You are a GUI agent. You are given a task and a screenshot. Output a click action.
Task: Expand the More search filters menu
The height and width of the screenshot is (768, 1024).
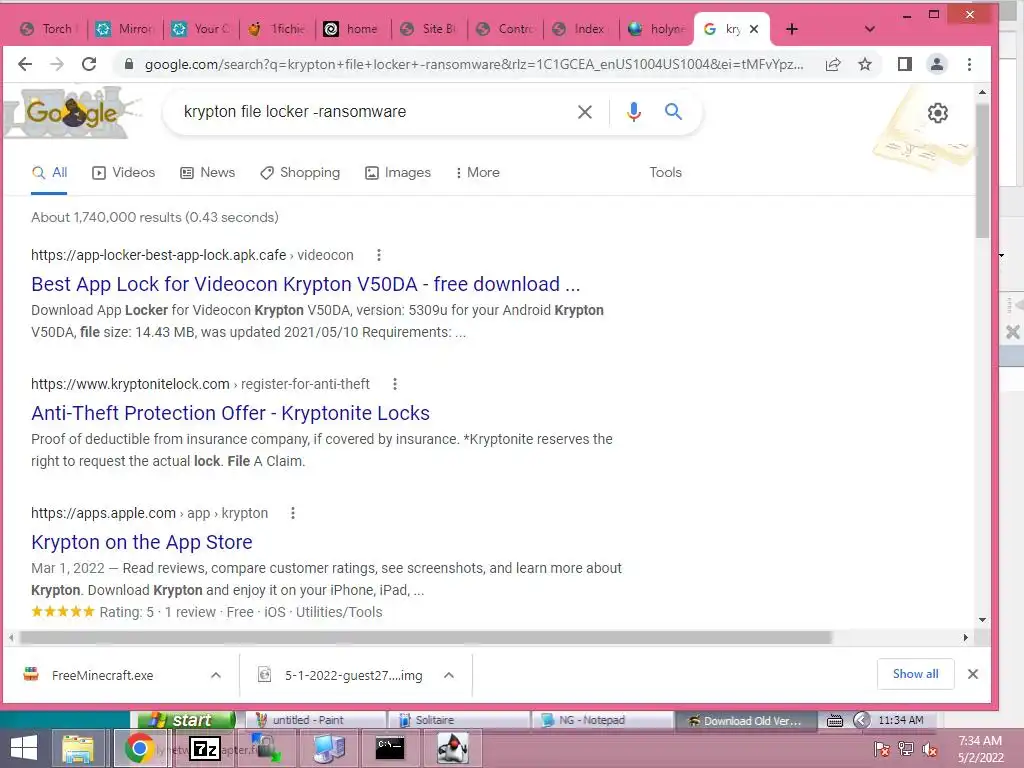click(477, 172)
